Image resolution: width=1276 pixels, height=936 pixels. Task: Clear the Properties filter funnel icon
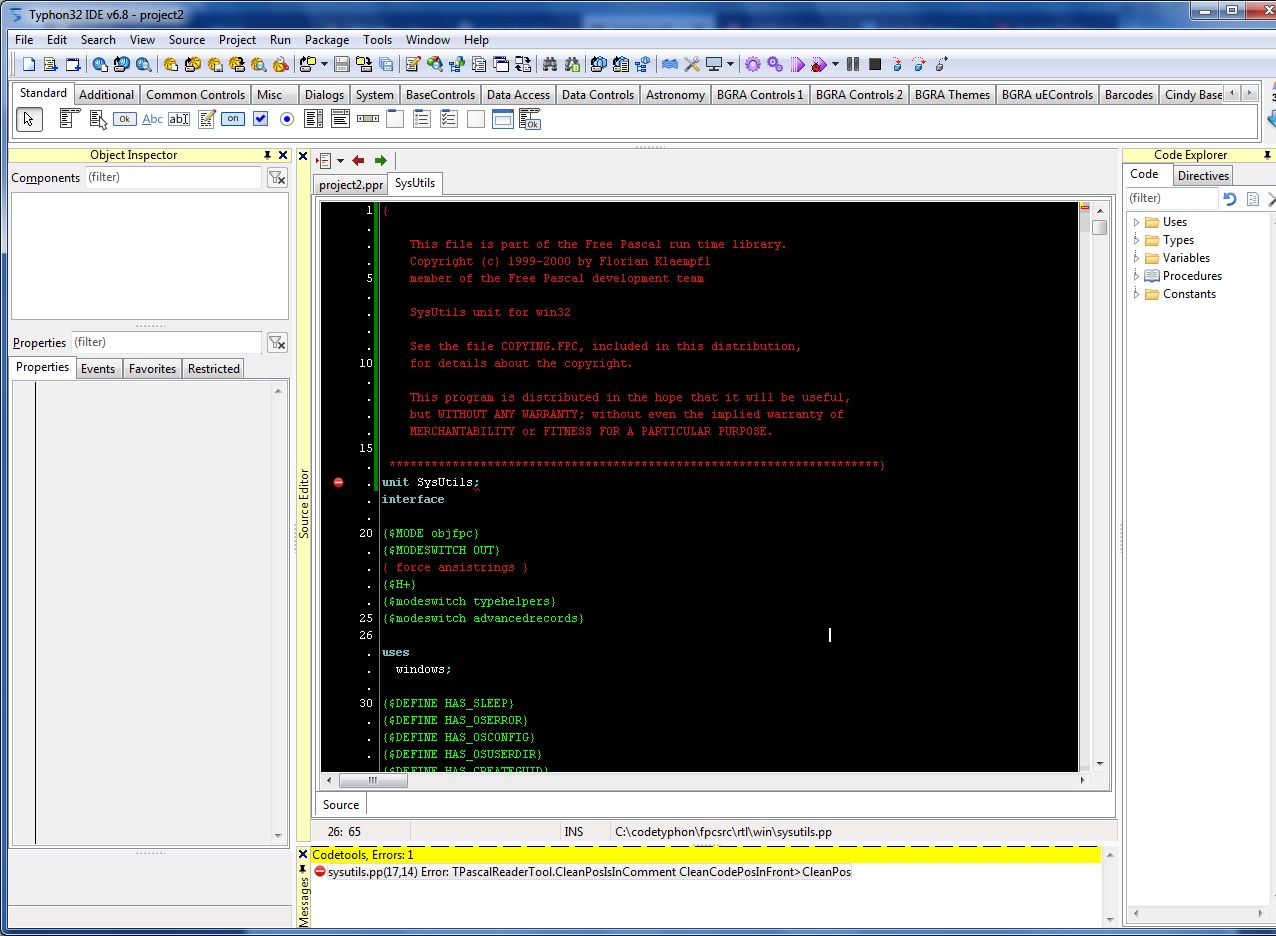276,342
